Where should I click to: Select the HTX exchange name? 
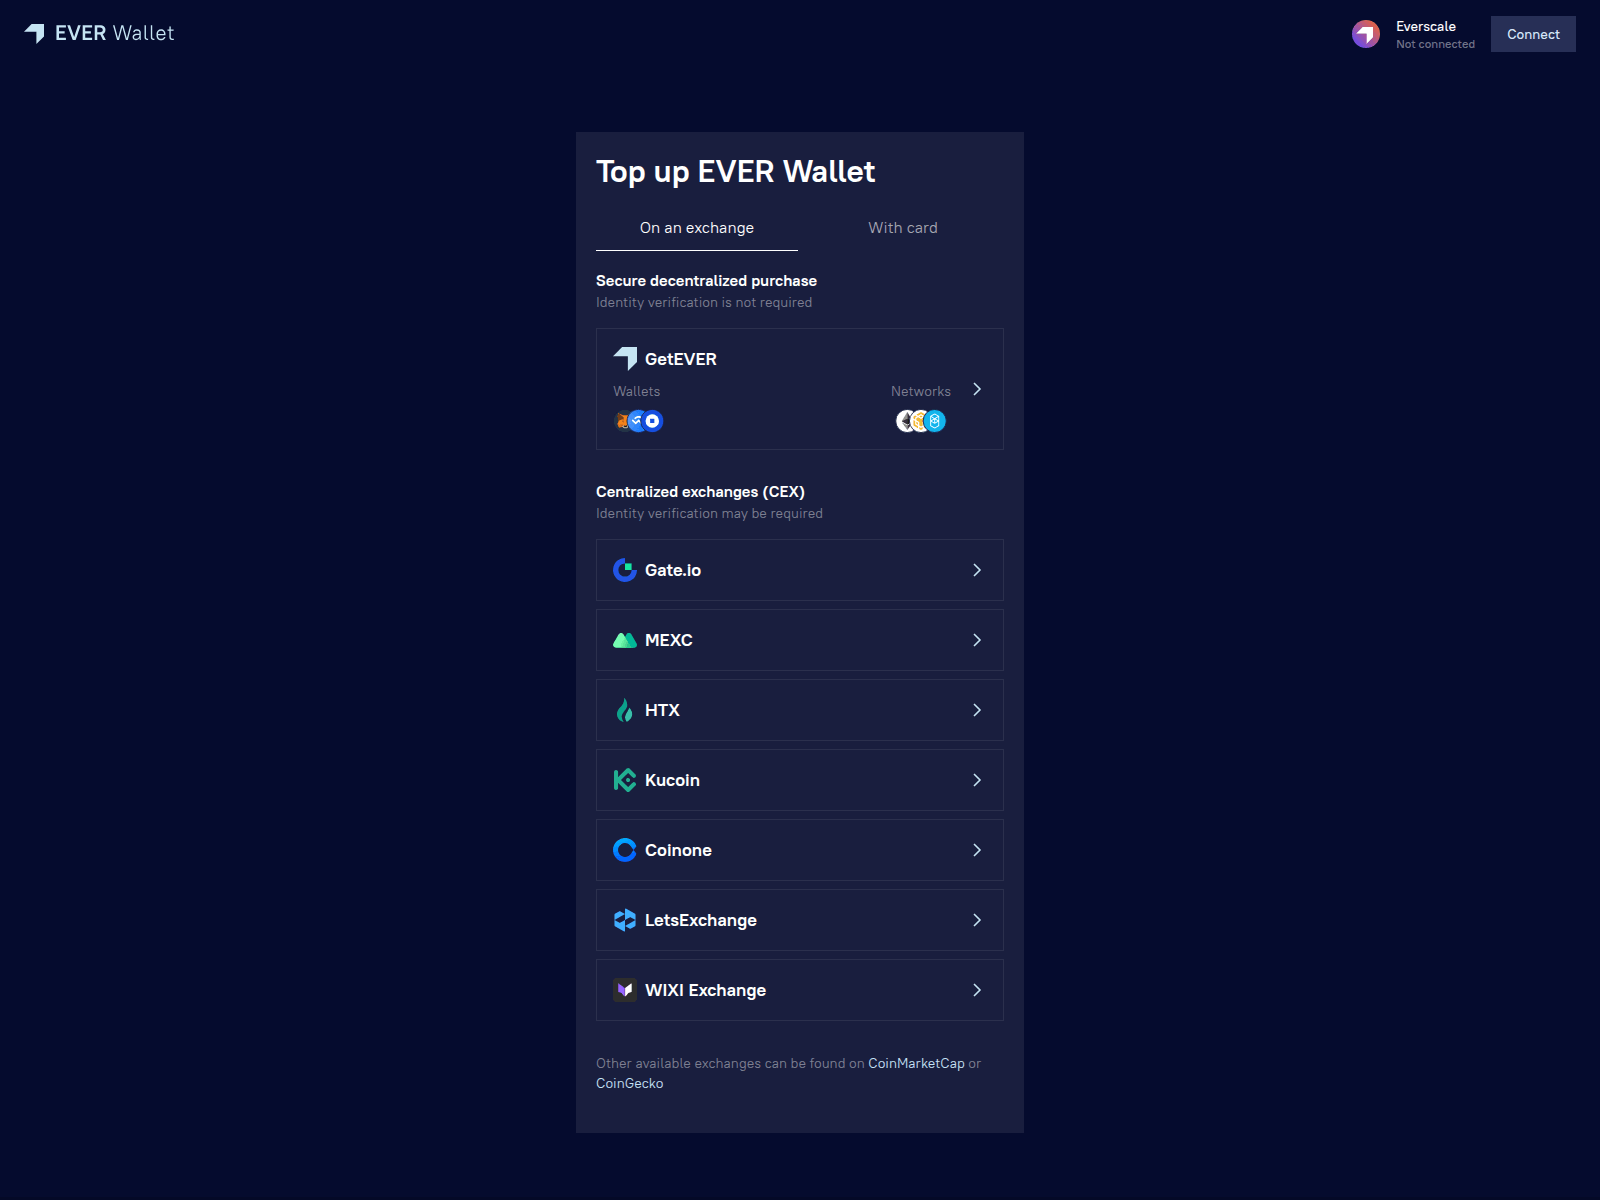[x=662, y=710]
